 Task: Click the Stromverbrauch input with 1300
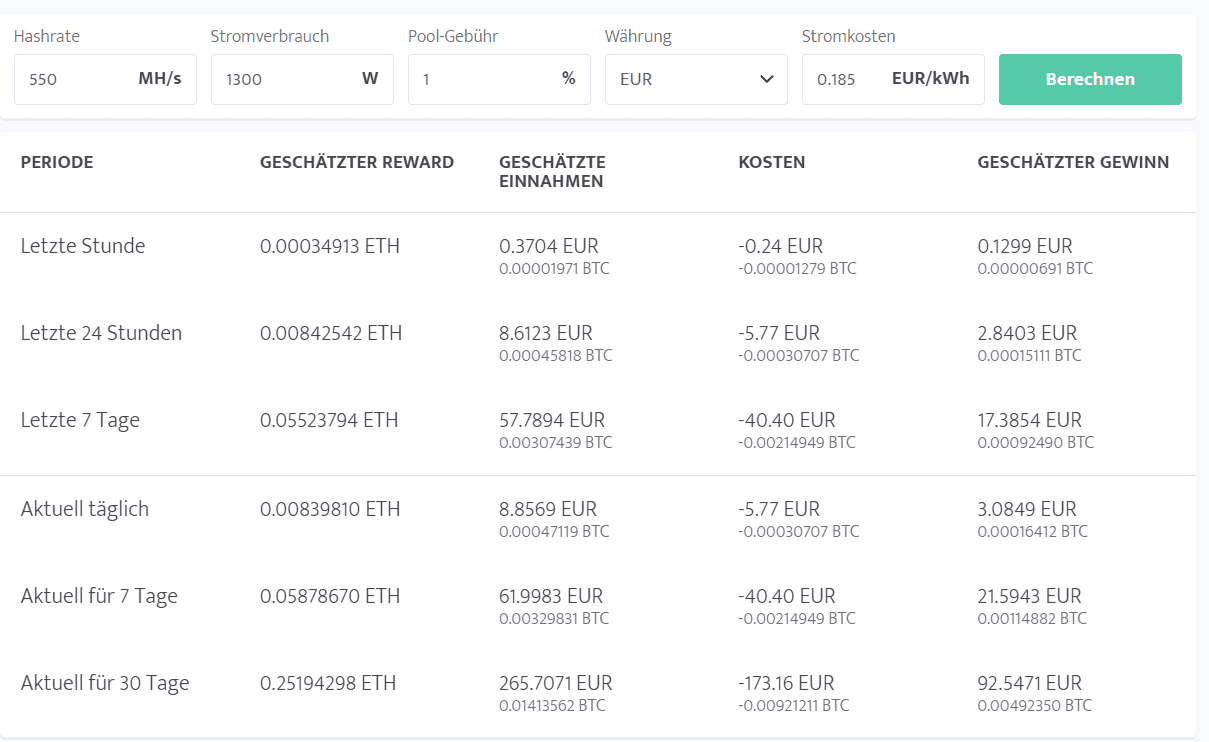280,79
